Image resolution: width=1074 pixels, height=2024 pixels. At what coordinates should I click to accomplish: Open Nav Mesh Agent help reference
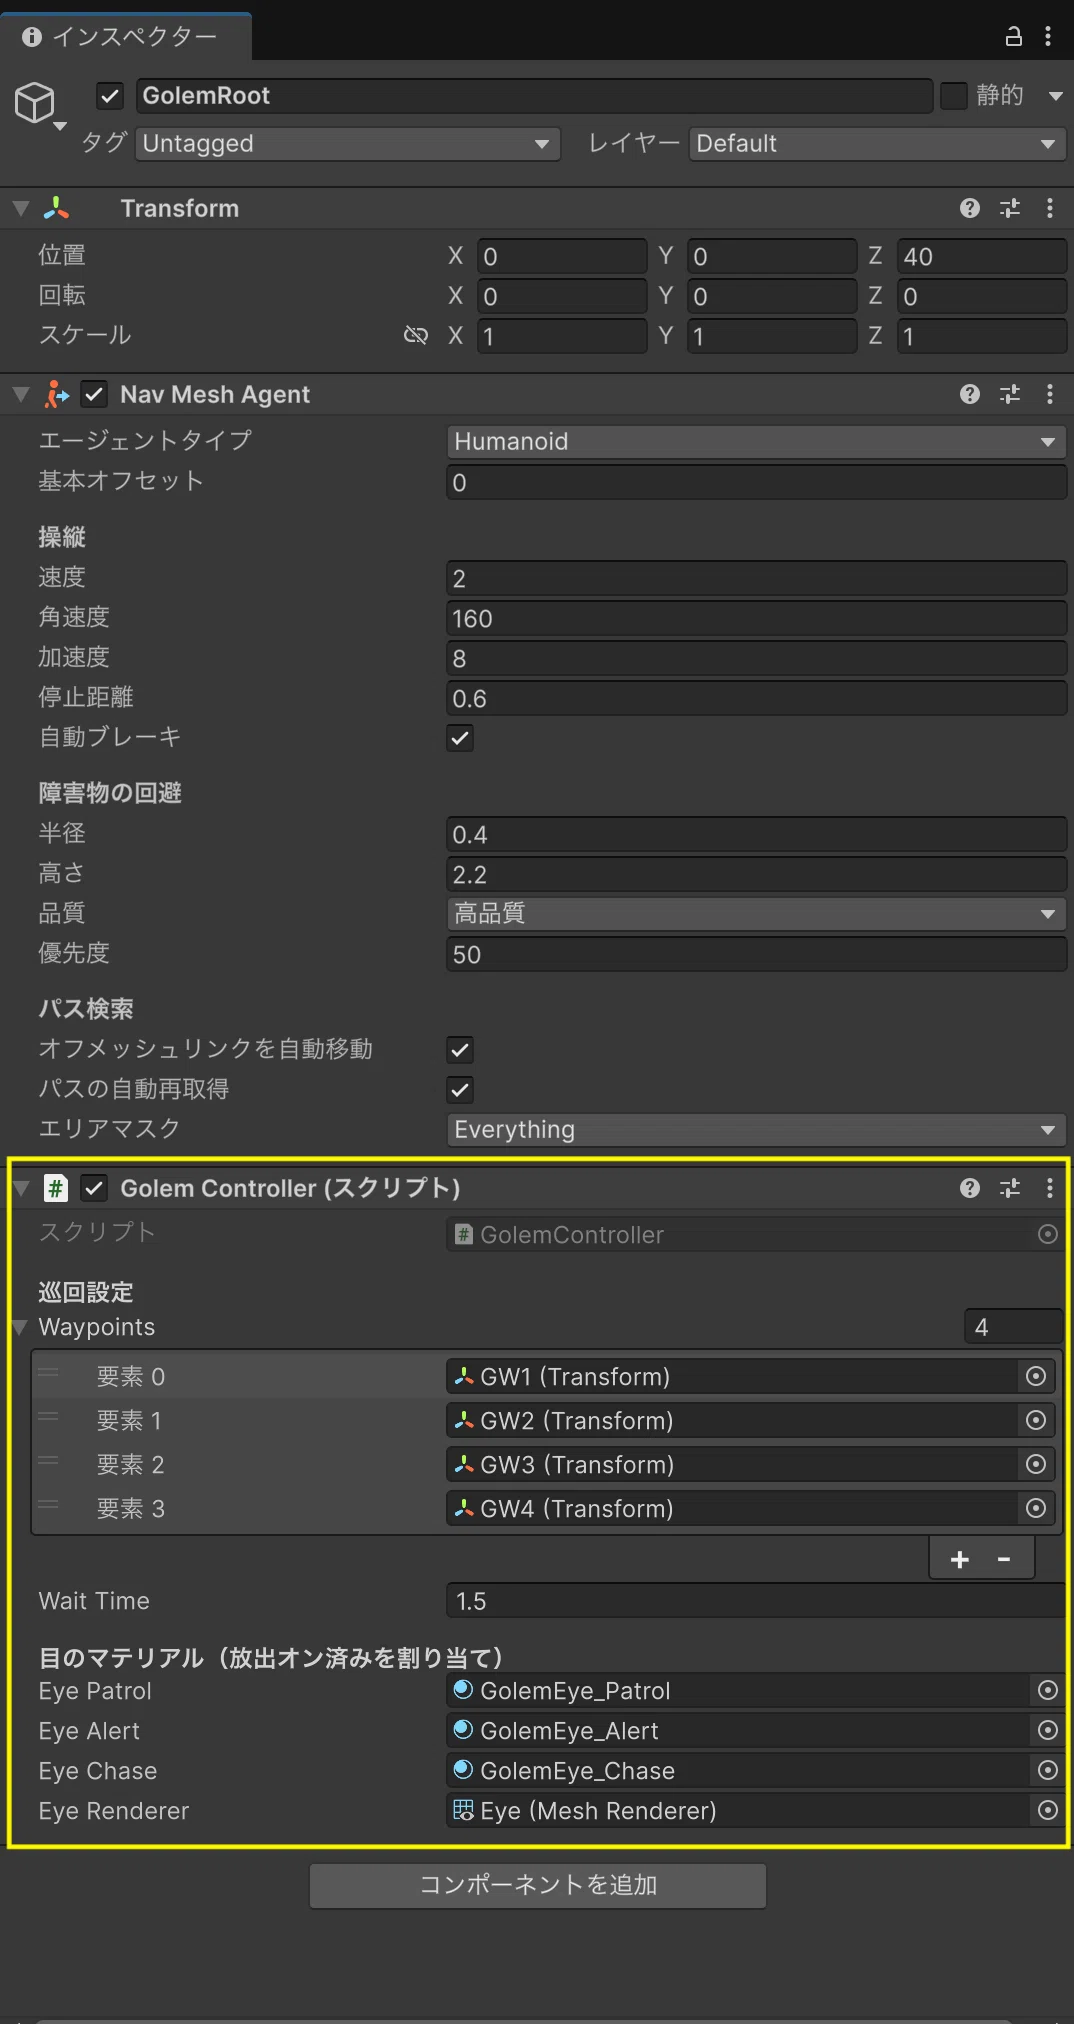[x=969, y=394]
